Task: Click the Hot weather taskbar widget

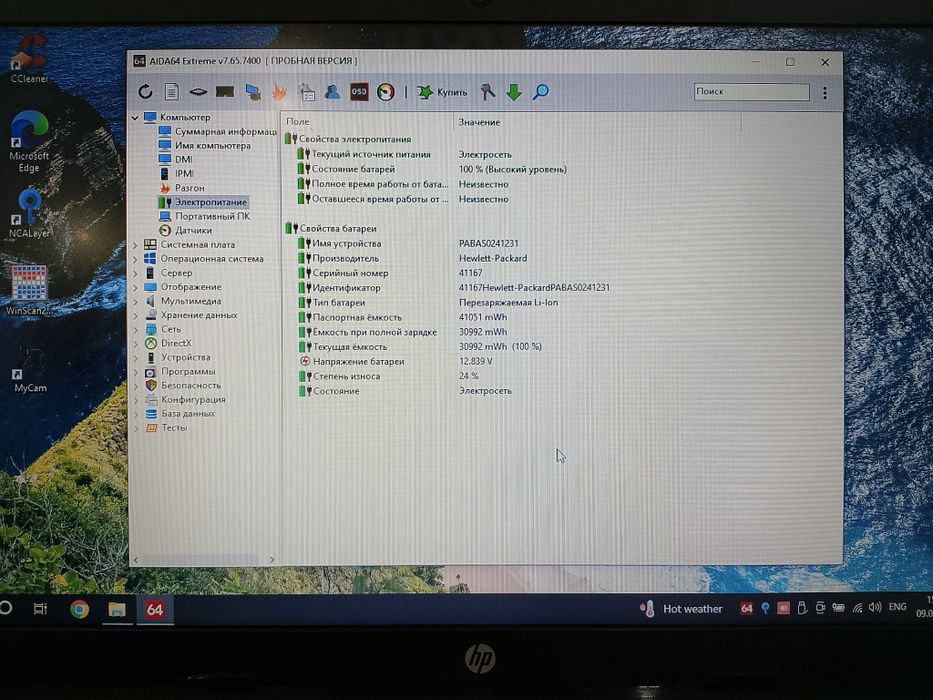Action: 680,609
